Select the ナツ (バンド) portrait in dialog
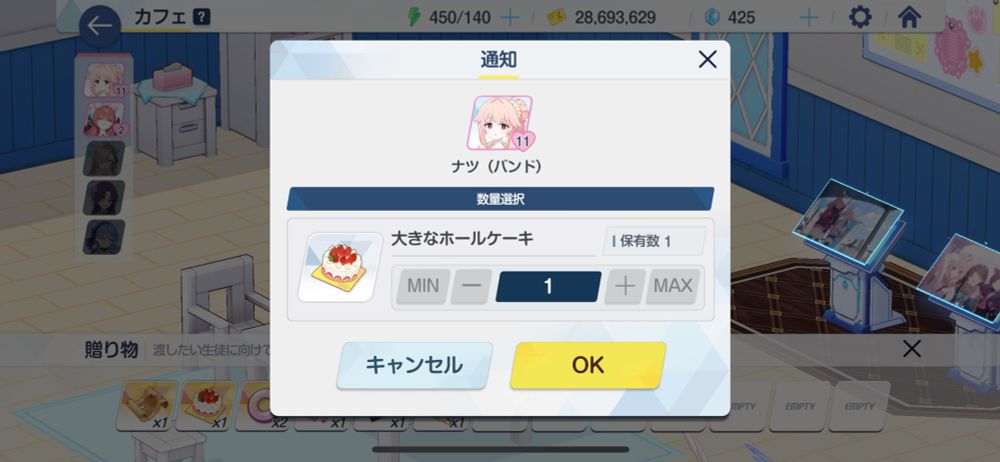1000x462 pixels. click(x=503, y=123)
